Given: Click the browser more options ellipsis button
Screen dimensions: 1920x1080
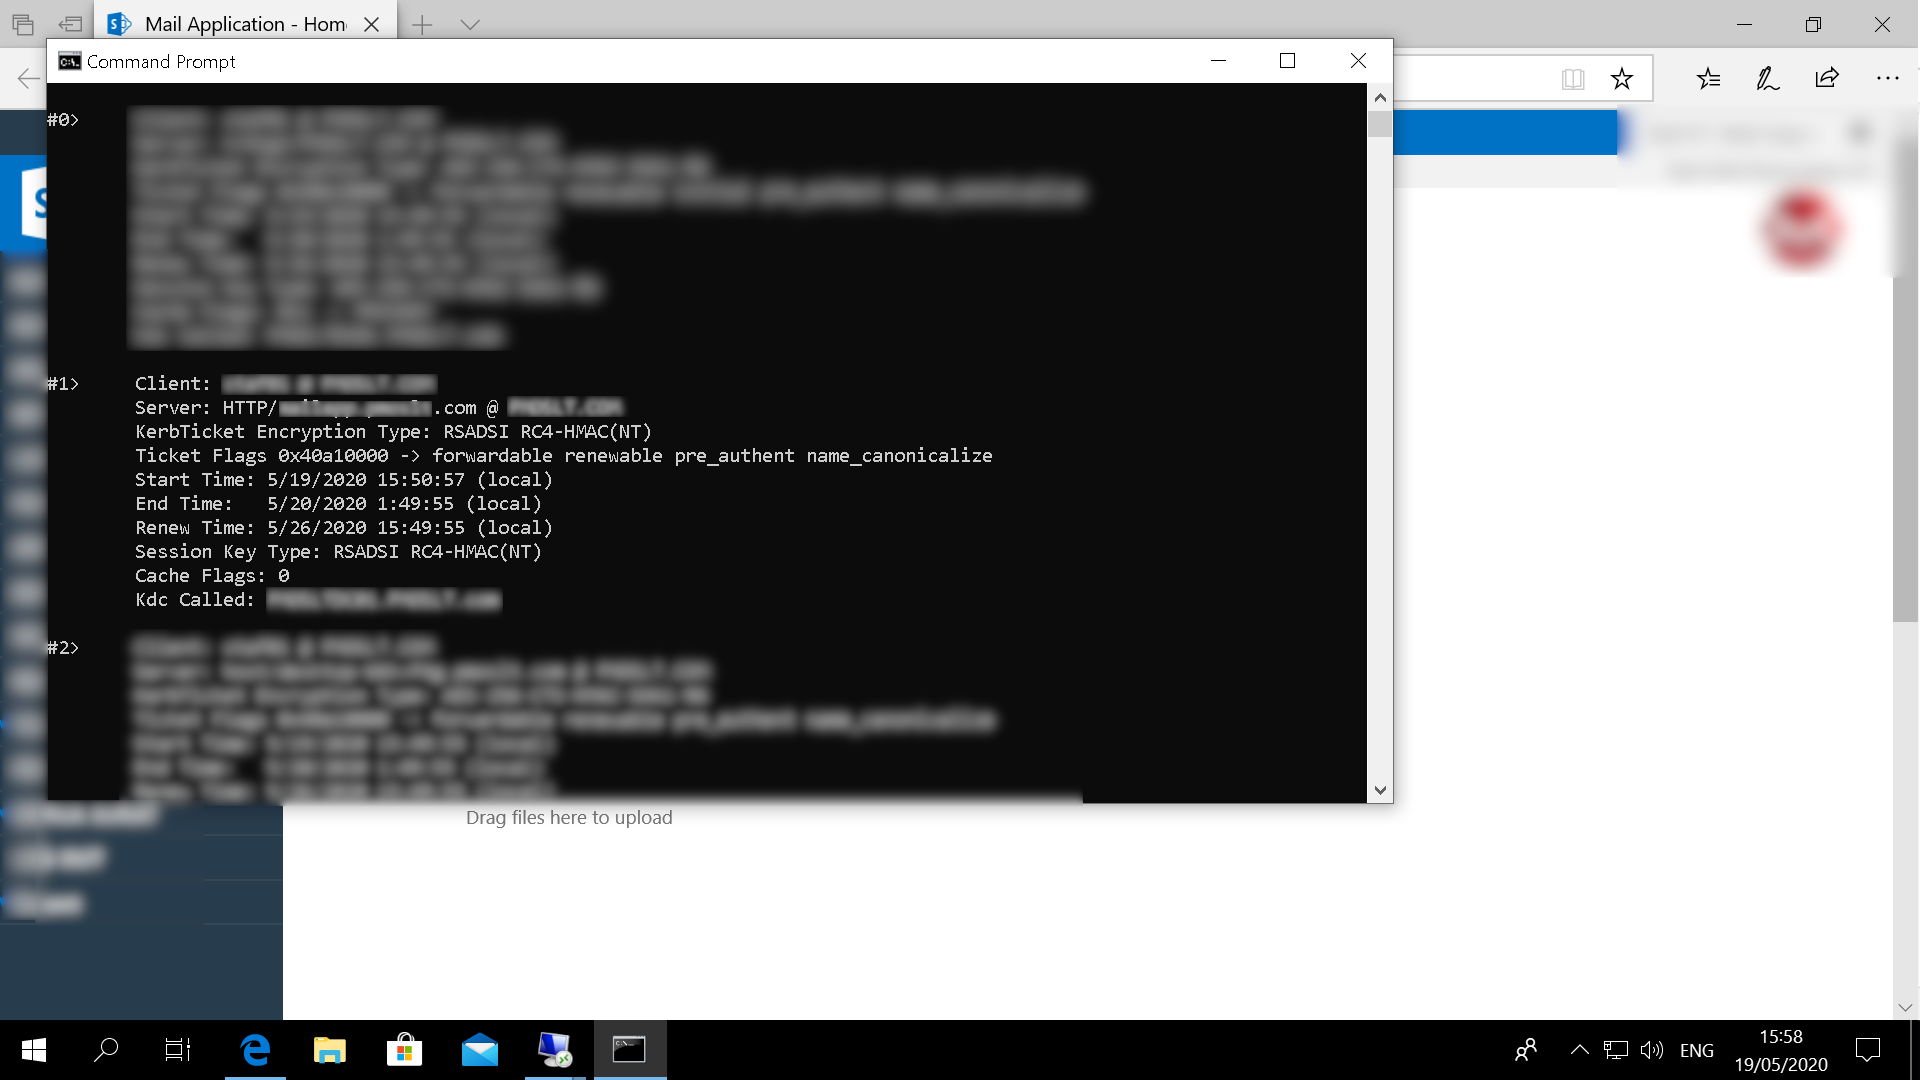Looking at the screenshot, I should pyautogui.click(x=1888, y=78).
